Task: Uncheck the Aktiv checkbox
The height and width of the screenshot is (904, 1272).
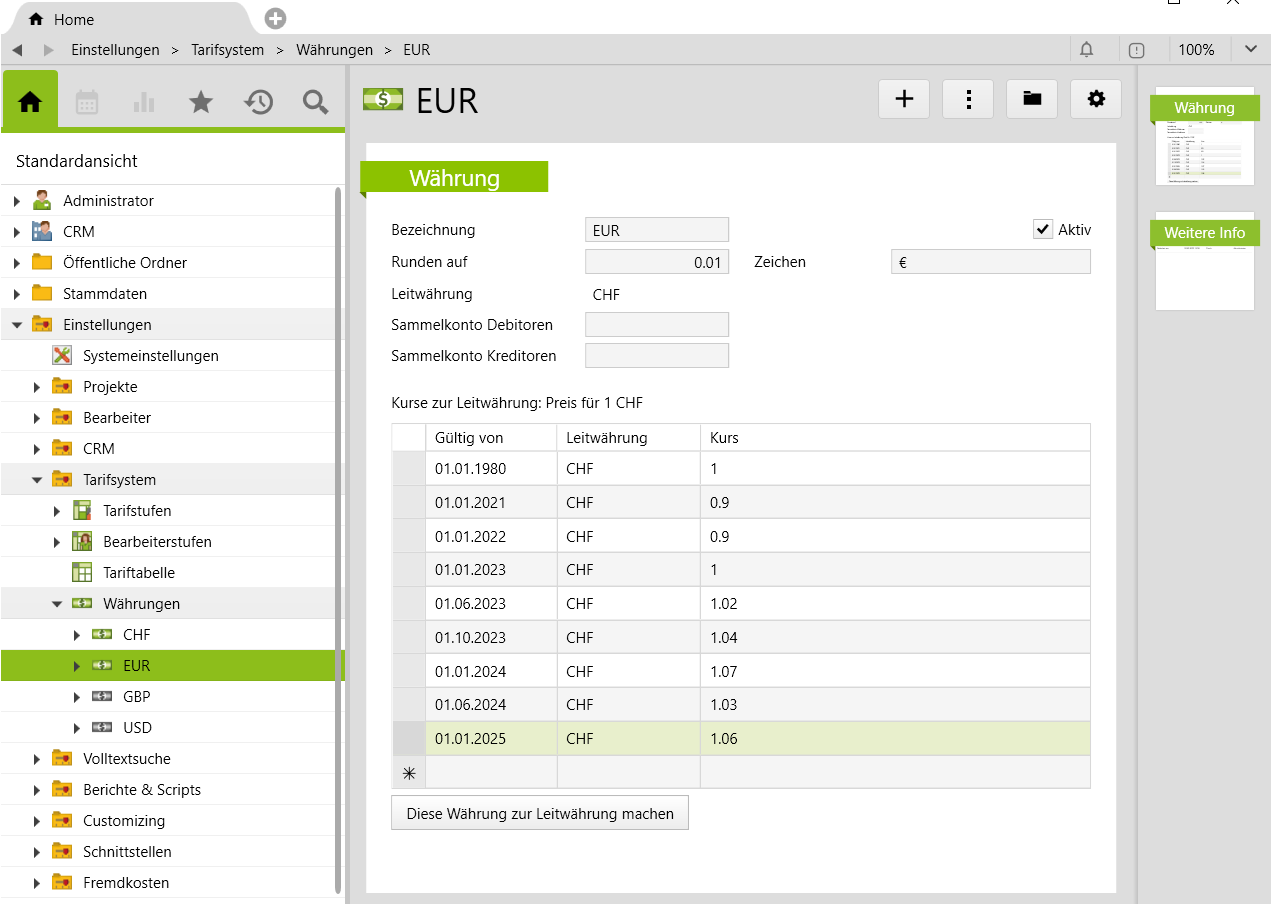Action: (1043, 230)
